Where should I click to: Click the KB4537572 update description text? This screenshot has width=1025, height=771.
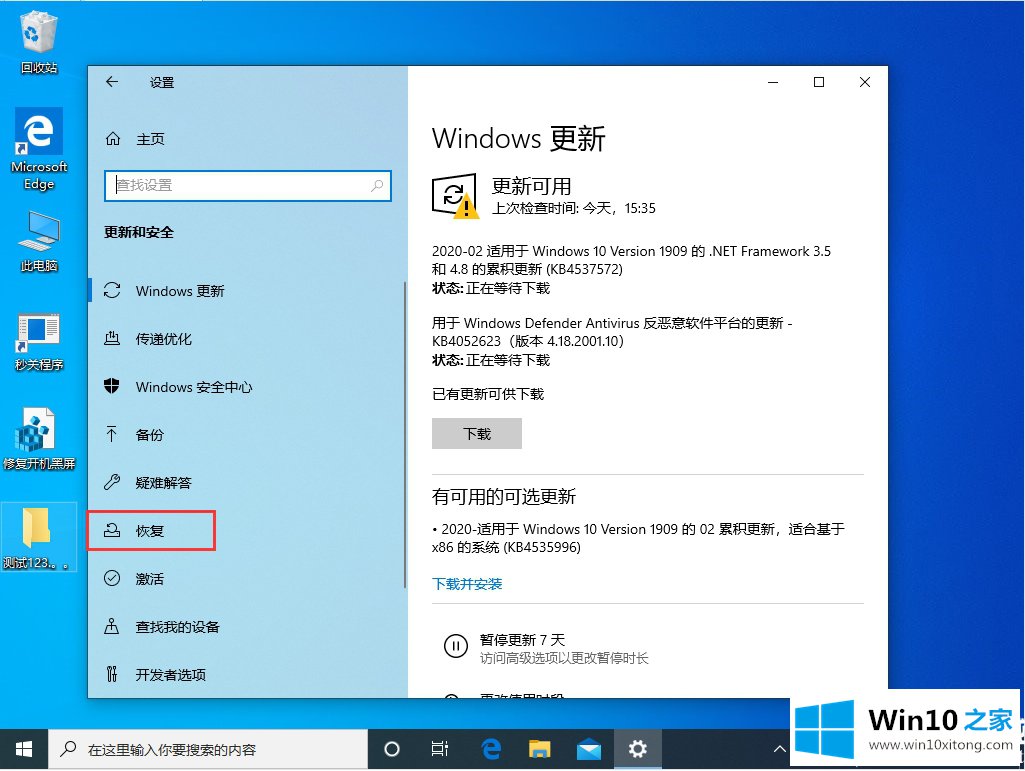[631, 260]
